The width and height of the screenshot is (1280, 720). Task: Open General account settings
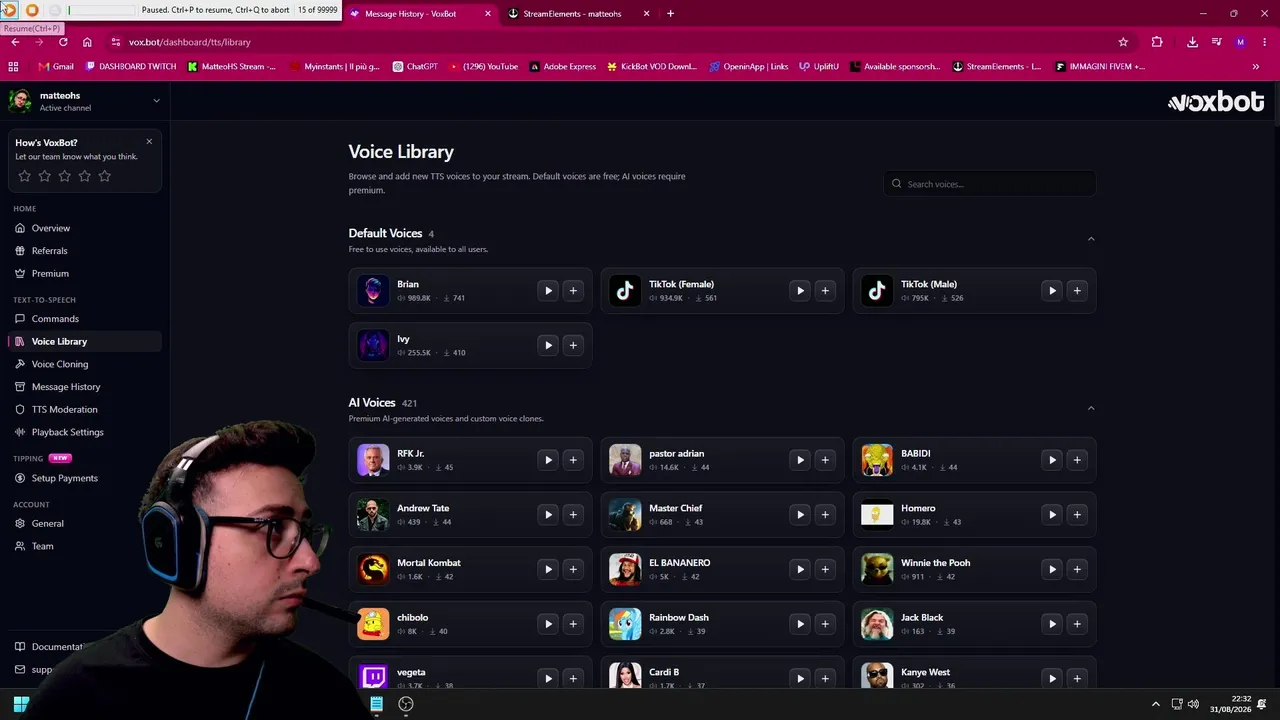pos(85,524)
